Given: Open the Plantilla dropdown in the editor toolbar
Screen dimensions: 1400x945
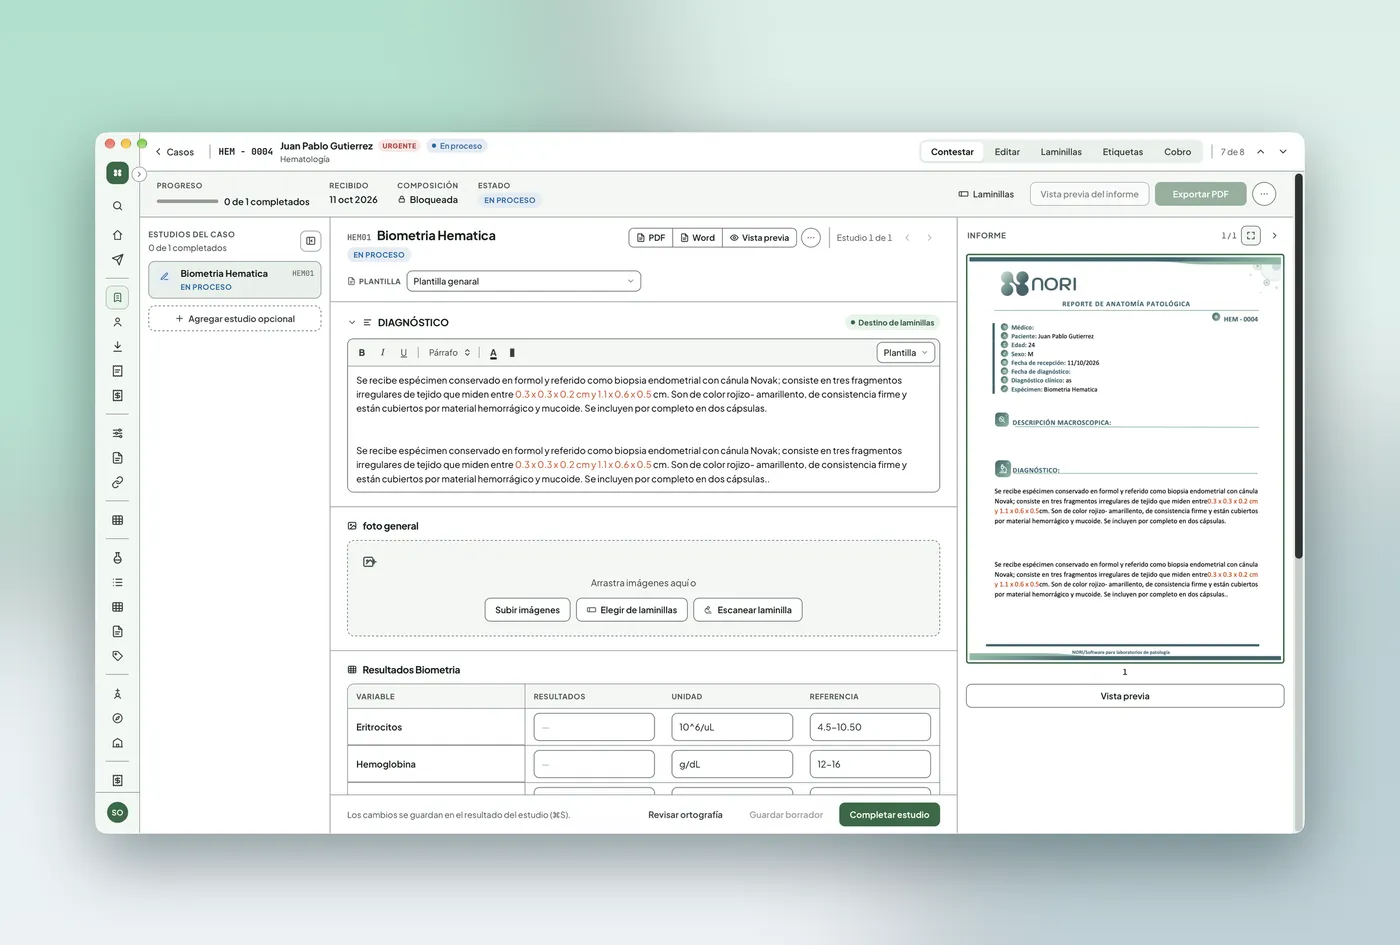Looking at the screenshot, I should (905, 353).
